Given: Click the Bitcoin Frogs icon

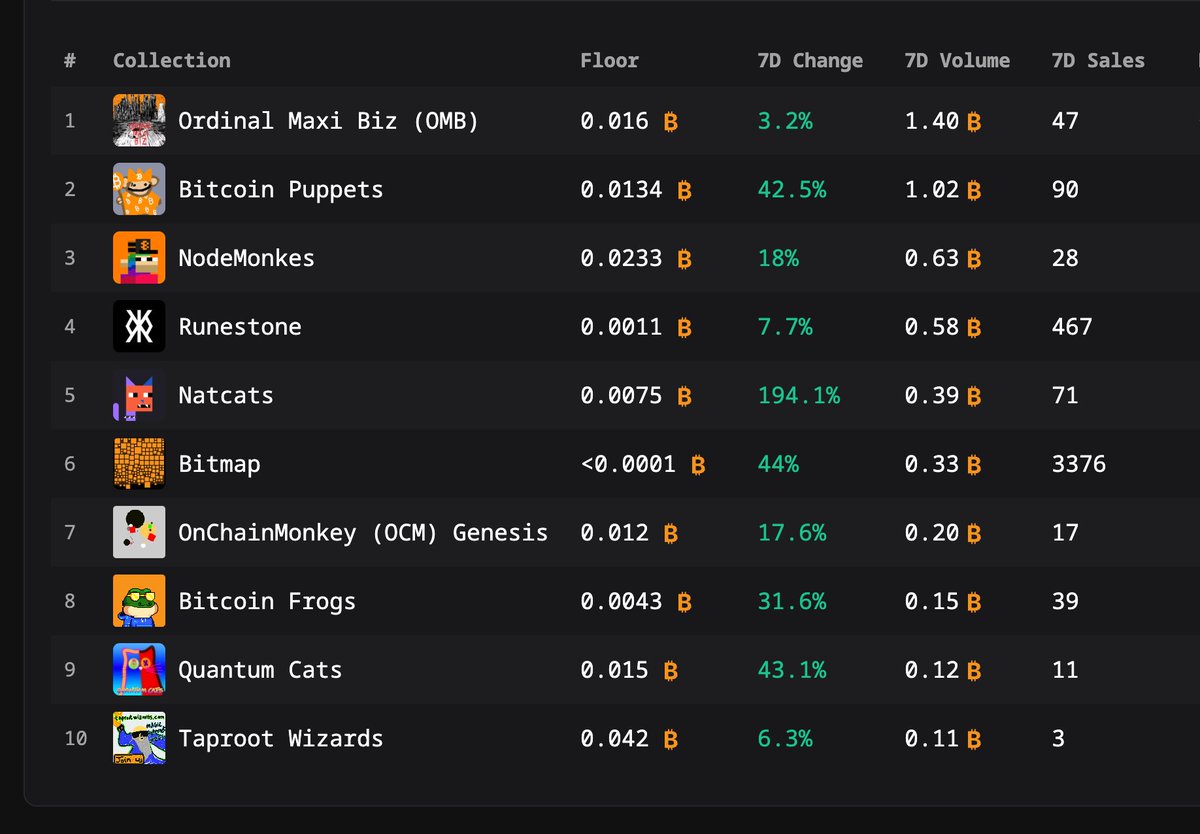Looking at the screenshot, I should pyautogui.click(x=139, y=601).
